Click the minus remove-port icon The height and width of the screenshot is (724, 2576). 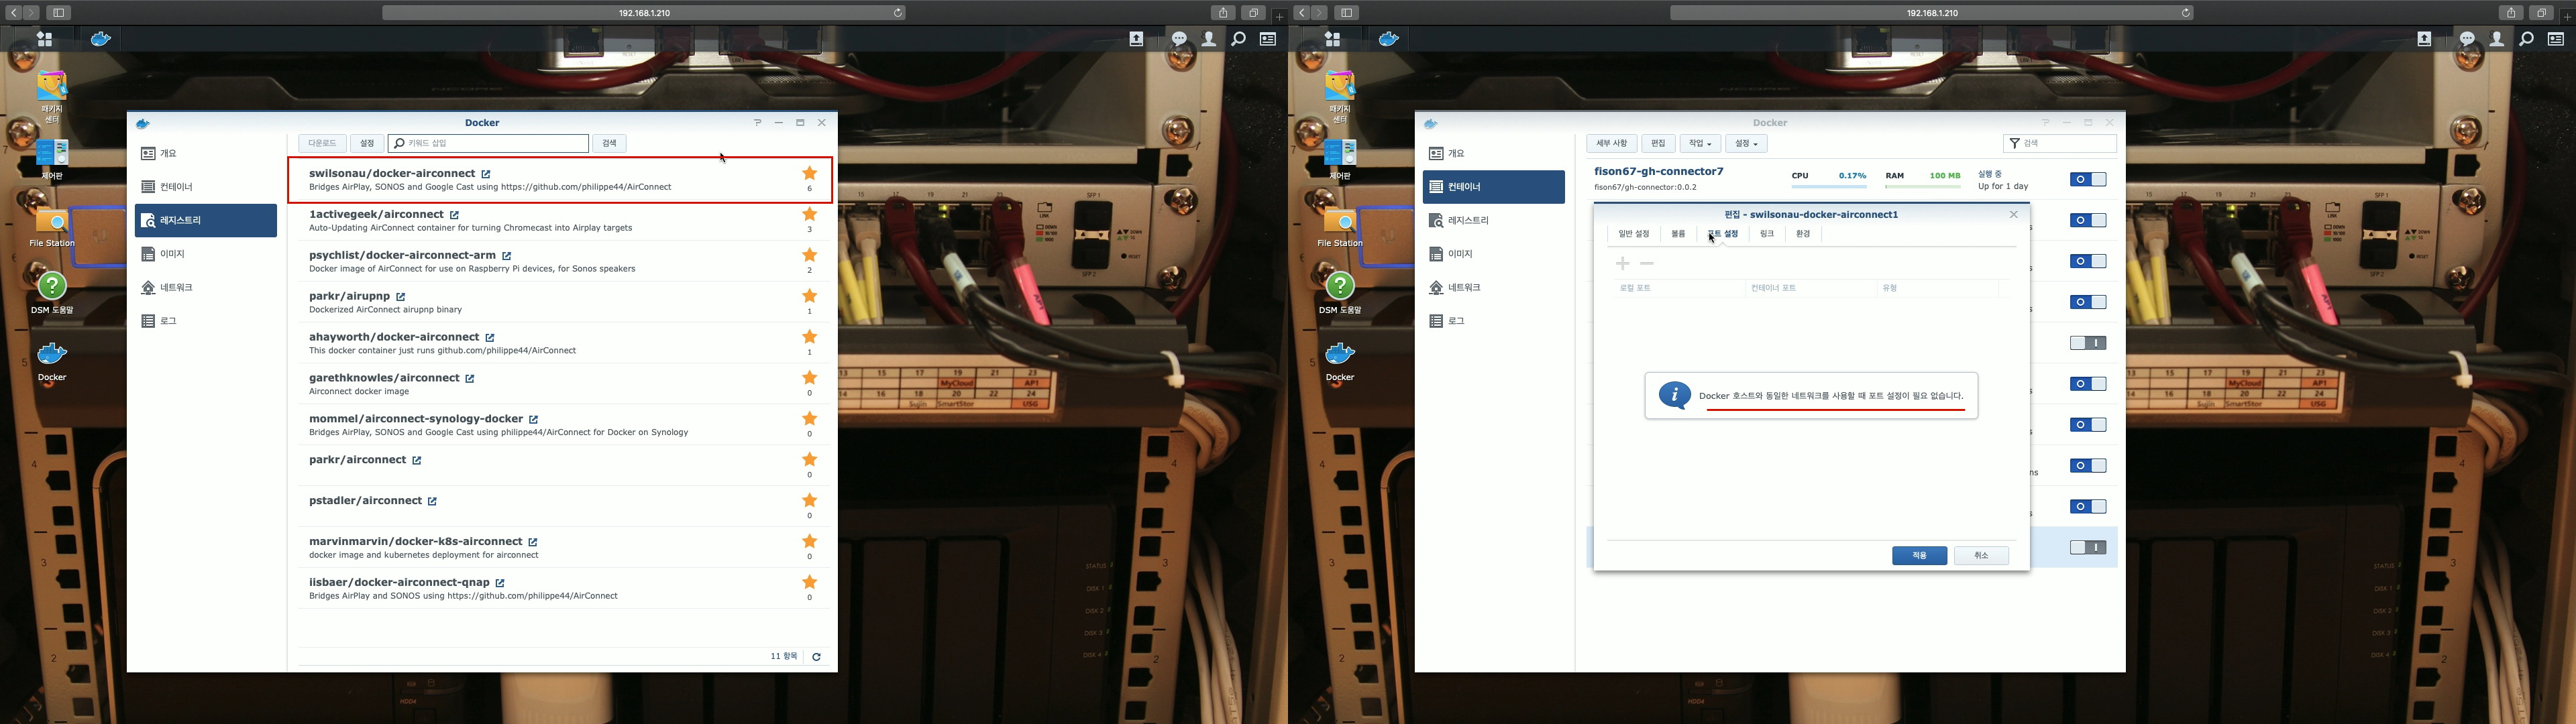[x=1647, y=263]
